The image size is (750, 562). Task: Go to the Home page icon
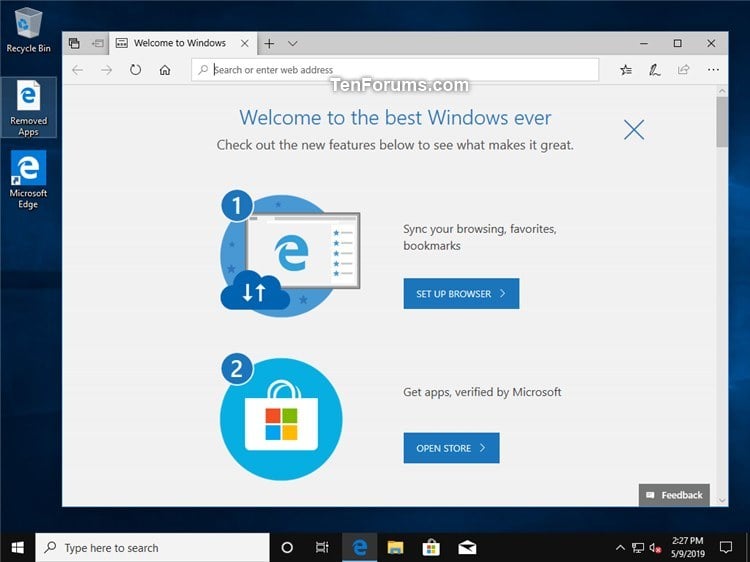click(165, 70)
